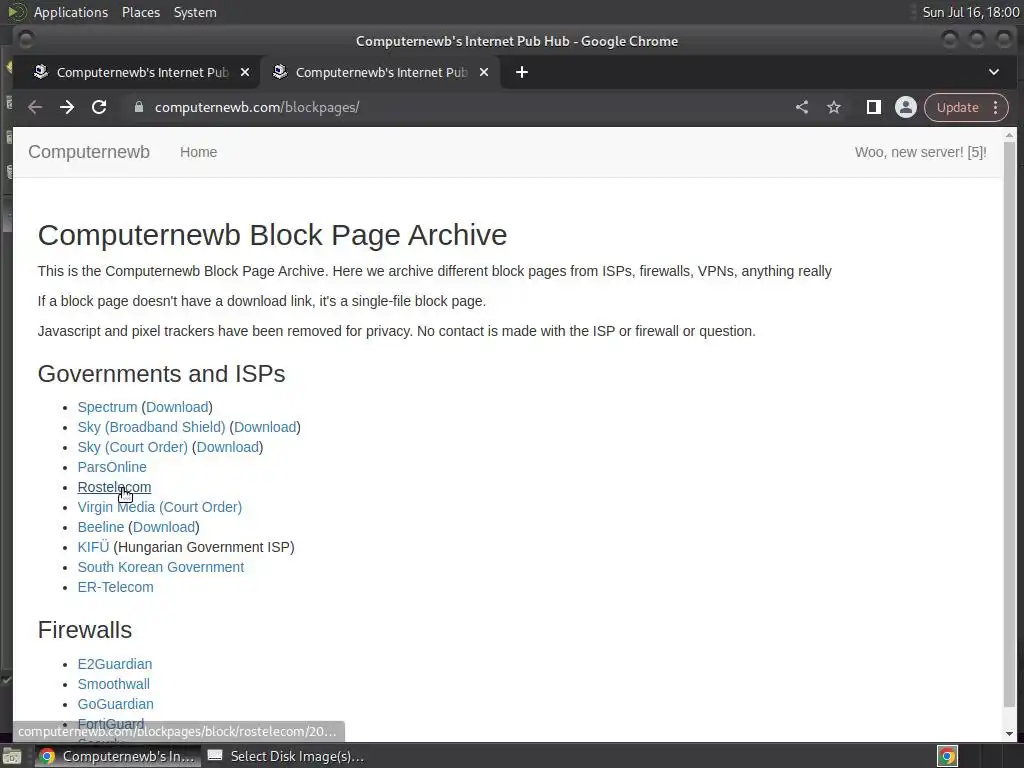Expand the tab search dropdown arrow
1024x768 pixels.
[993, 72]
